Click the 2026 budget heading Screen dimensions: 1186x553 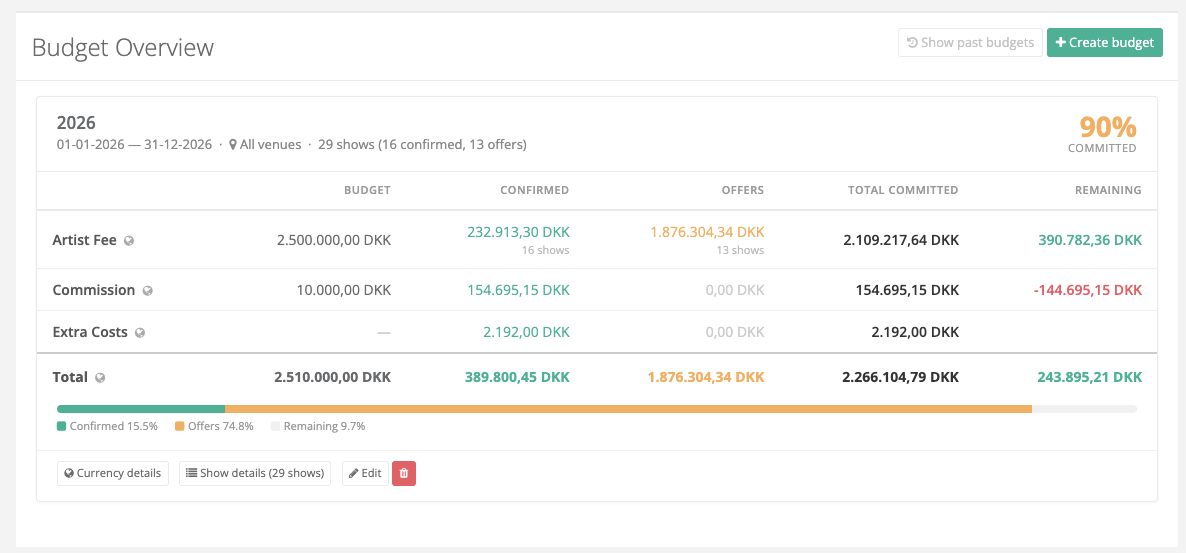point(76,123)
